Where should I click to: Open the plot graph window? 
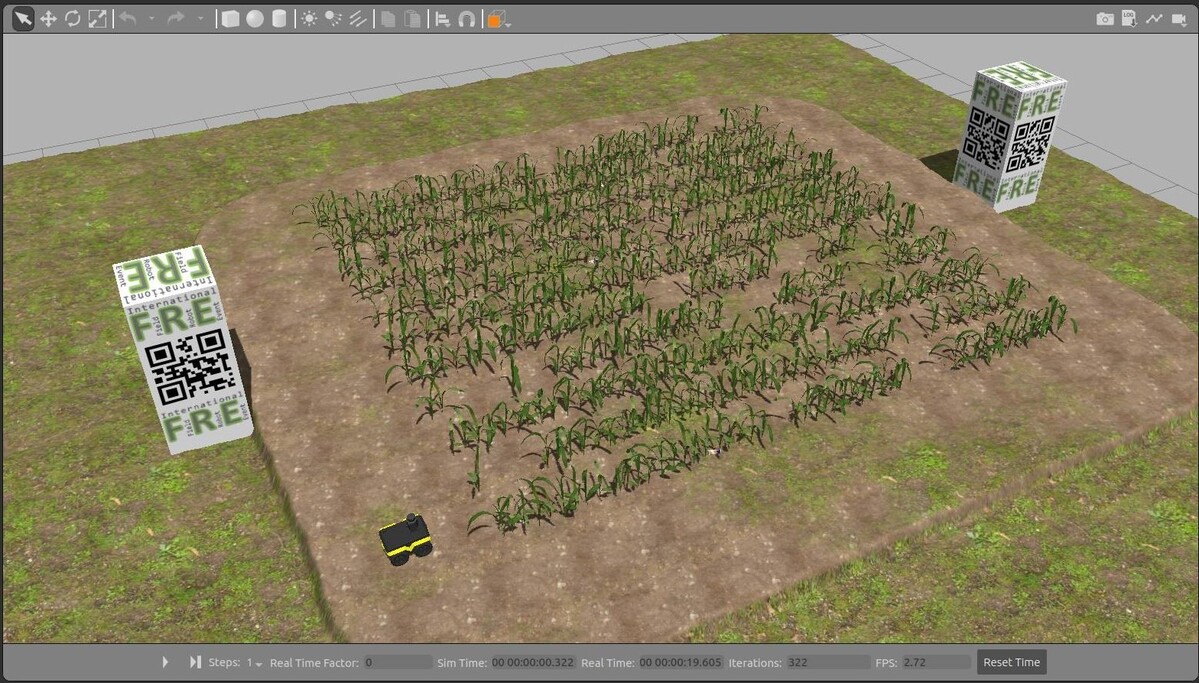(x=1154, y=19)
